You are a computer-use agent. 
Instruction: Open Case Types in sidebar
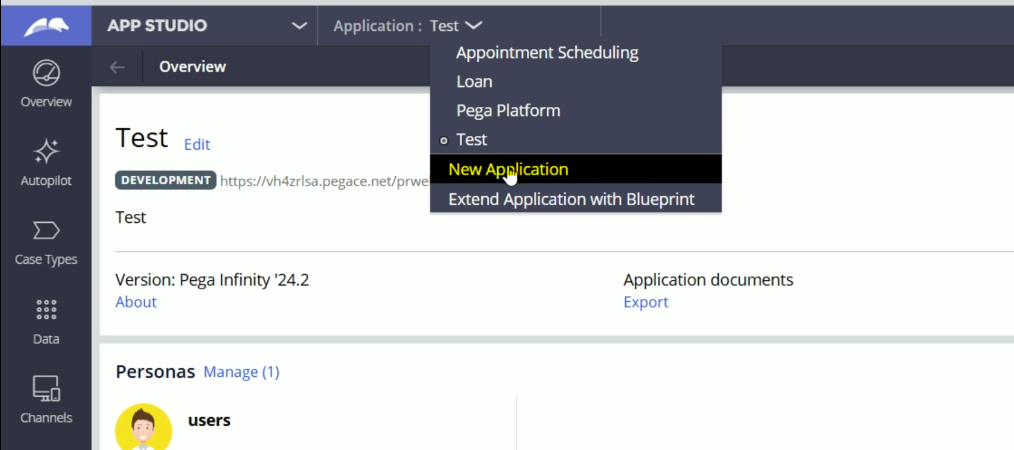pyautogui.click(x=46, y=242)
